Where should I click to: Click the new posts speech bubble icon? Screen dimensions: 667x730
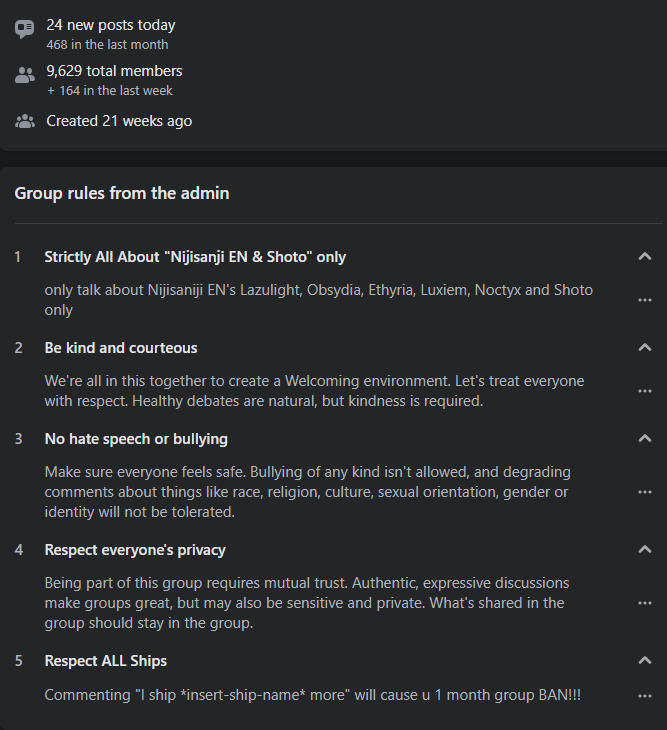[x=24, y=29]
